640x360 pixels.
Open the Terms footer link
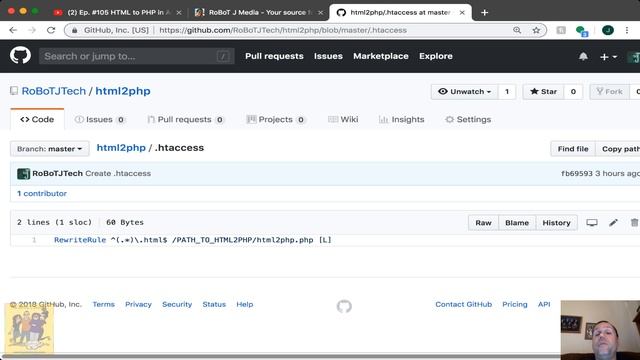(x=103, y=304)
